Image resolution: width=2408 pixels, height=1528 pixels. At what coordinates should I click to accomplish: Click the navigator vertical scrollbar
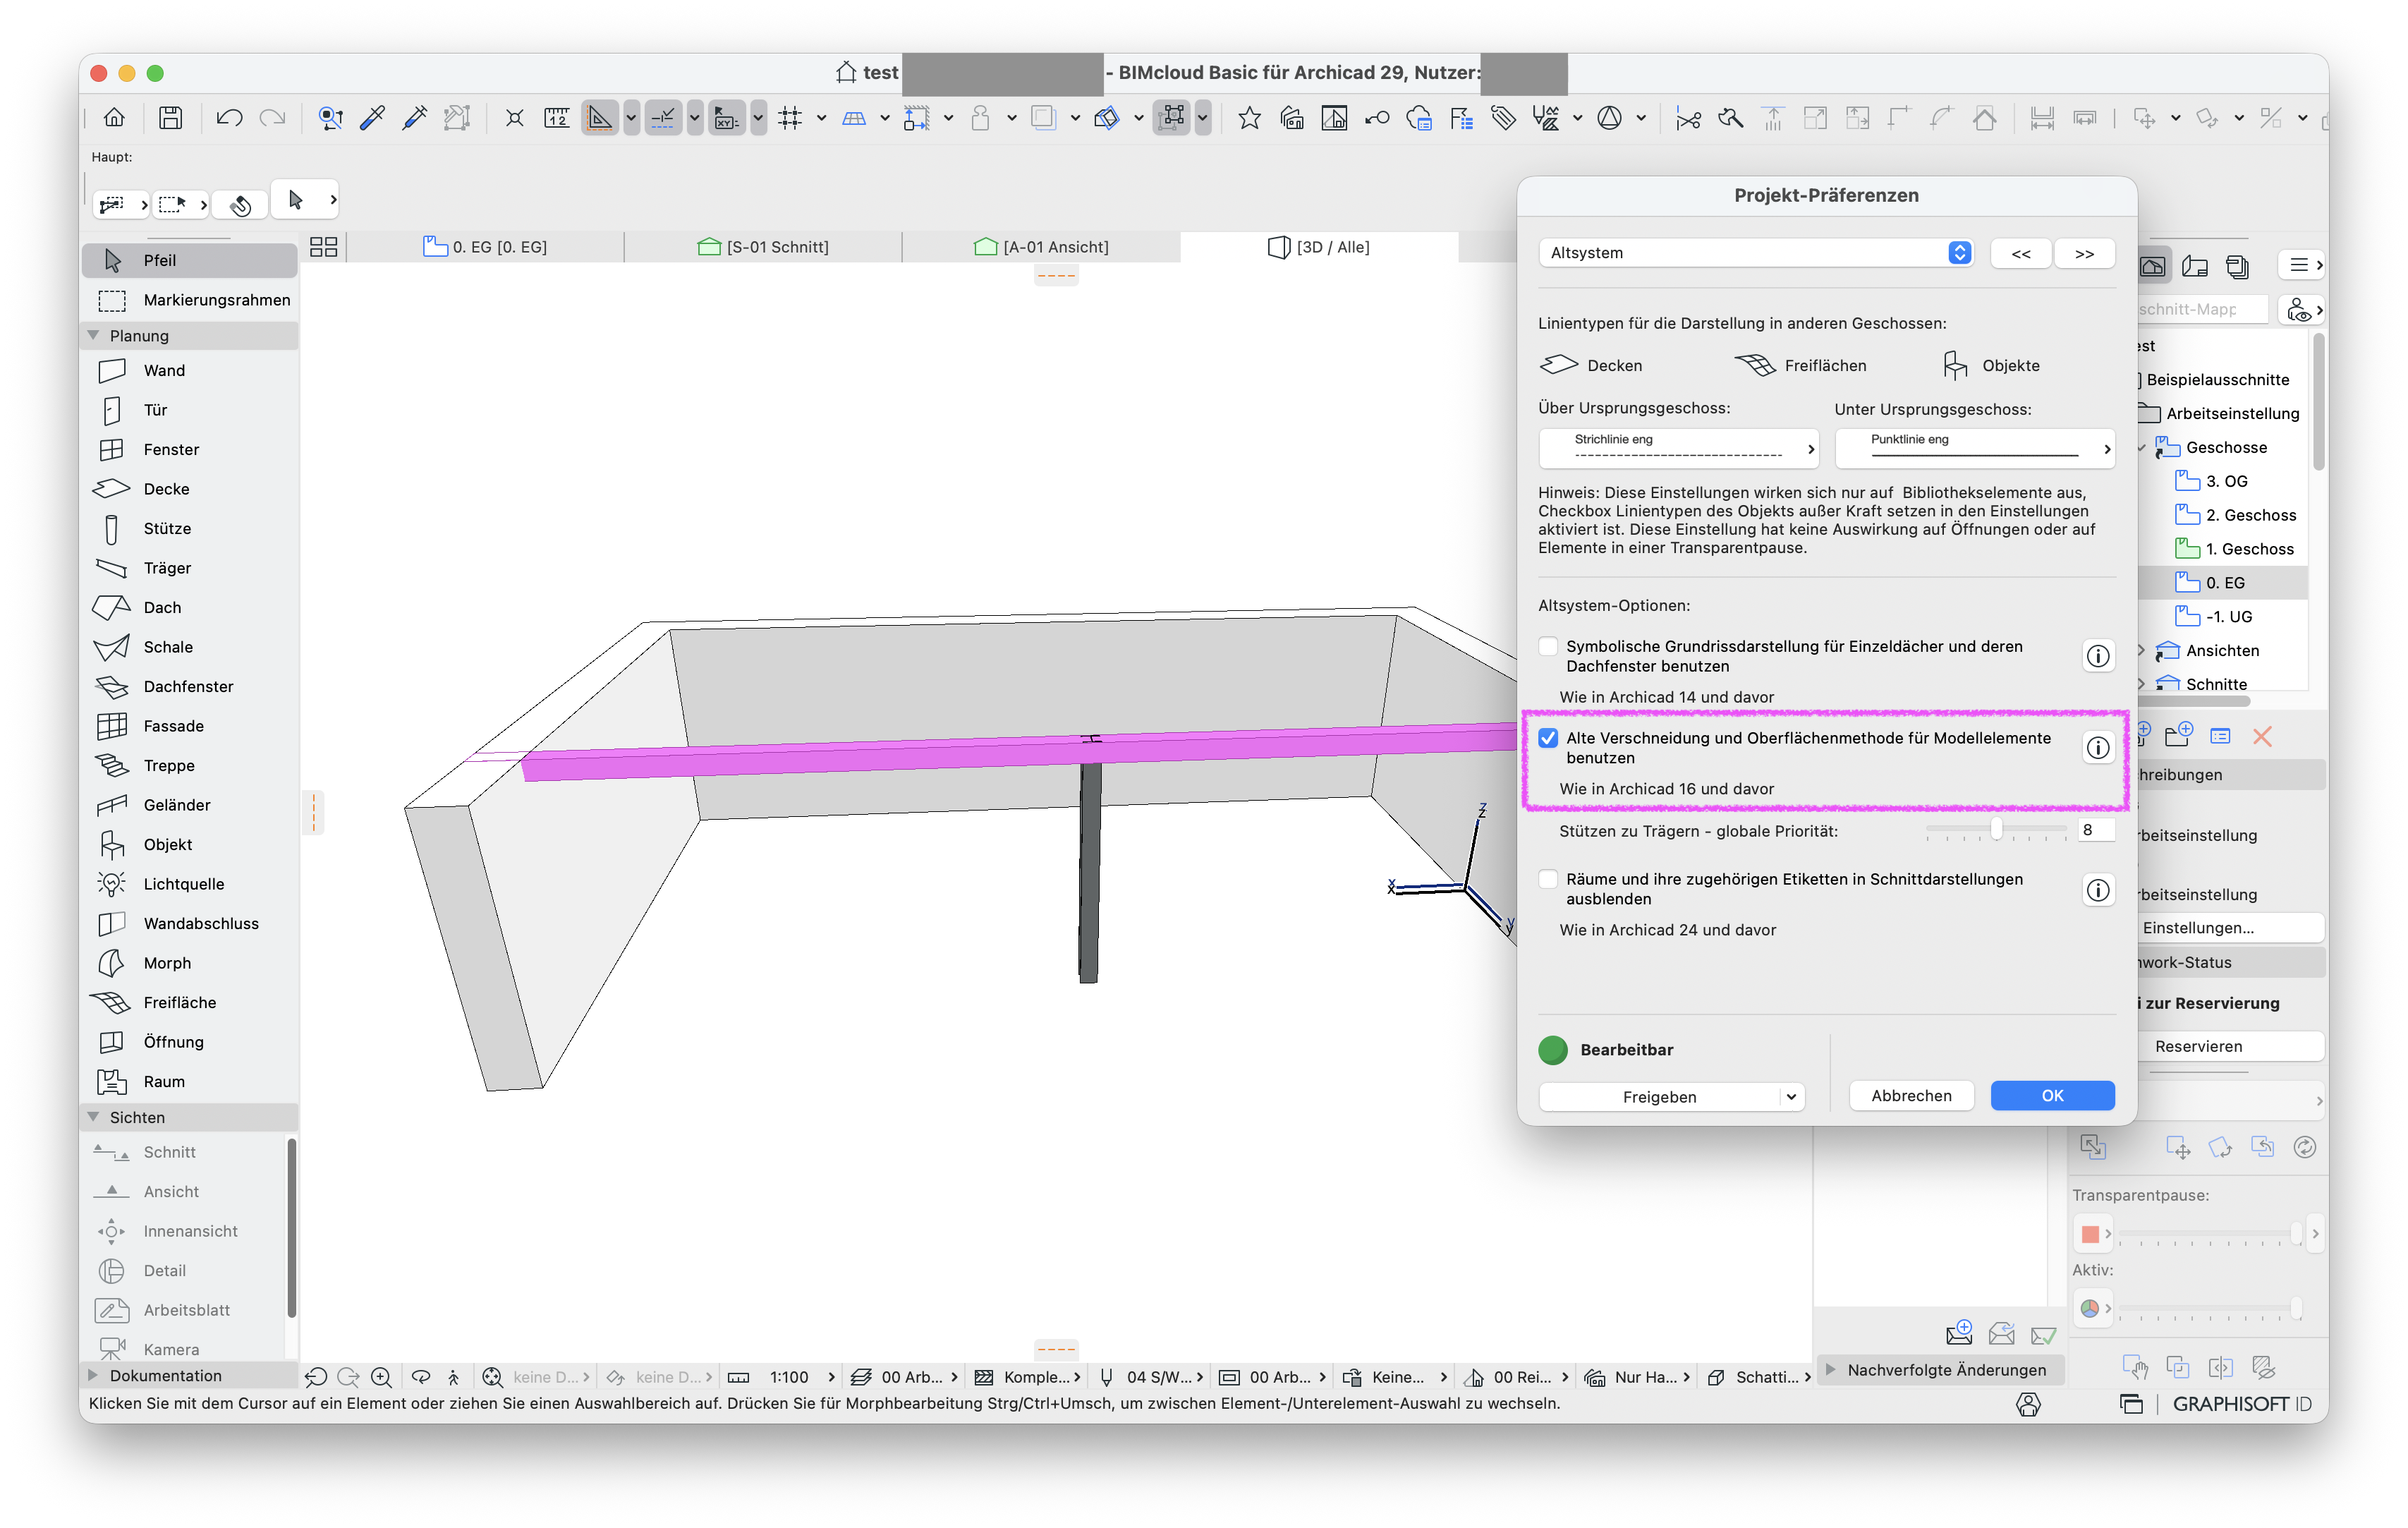pos(2319,402)
